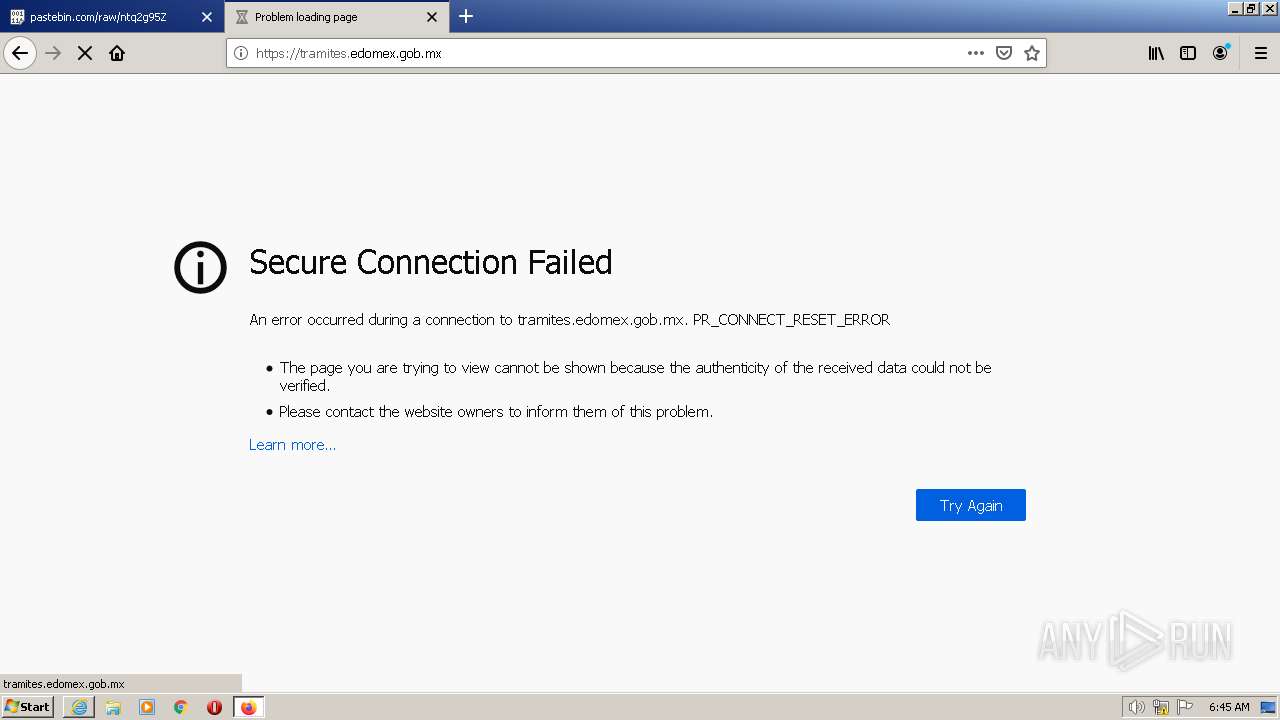This screenshot has width=1280, height=720.
Task: Open volume control in the system tray
Action: pyautogui.click(x=1136, y=707)
